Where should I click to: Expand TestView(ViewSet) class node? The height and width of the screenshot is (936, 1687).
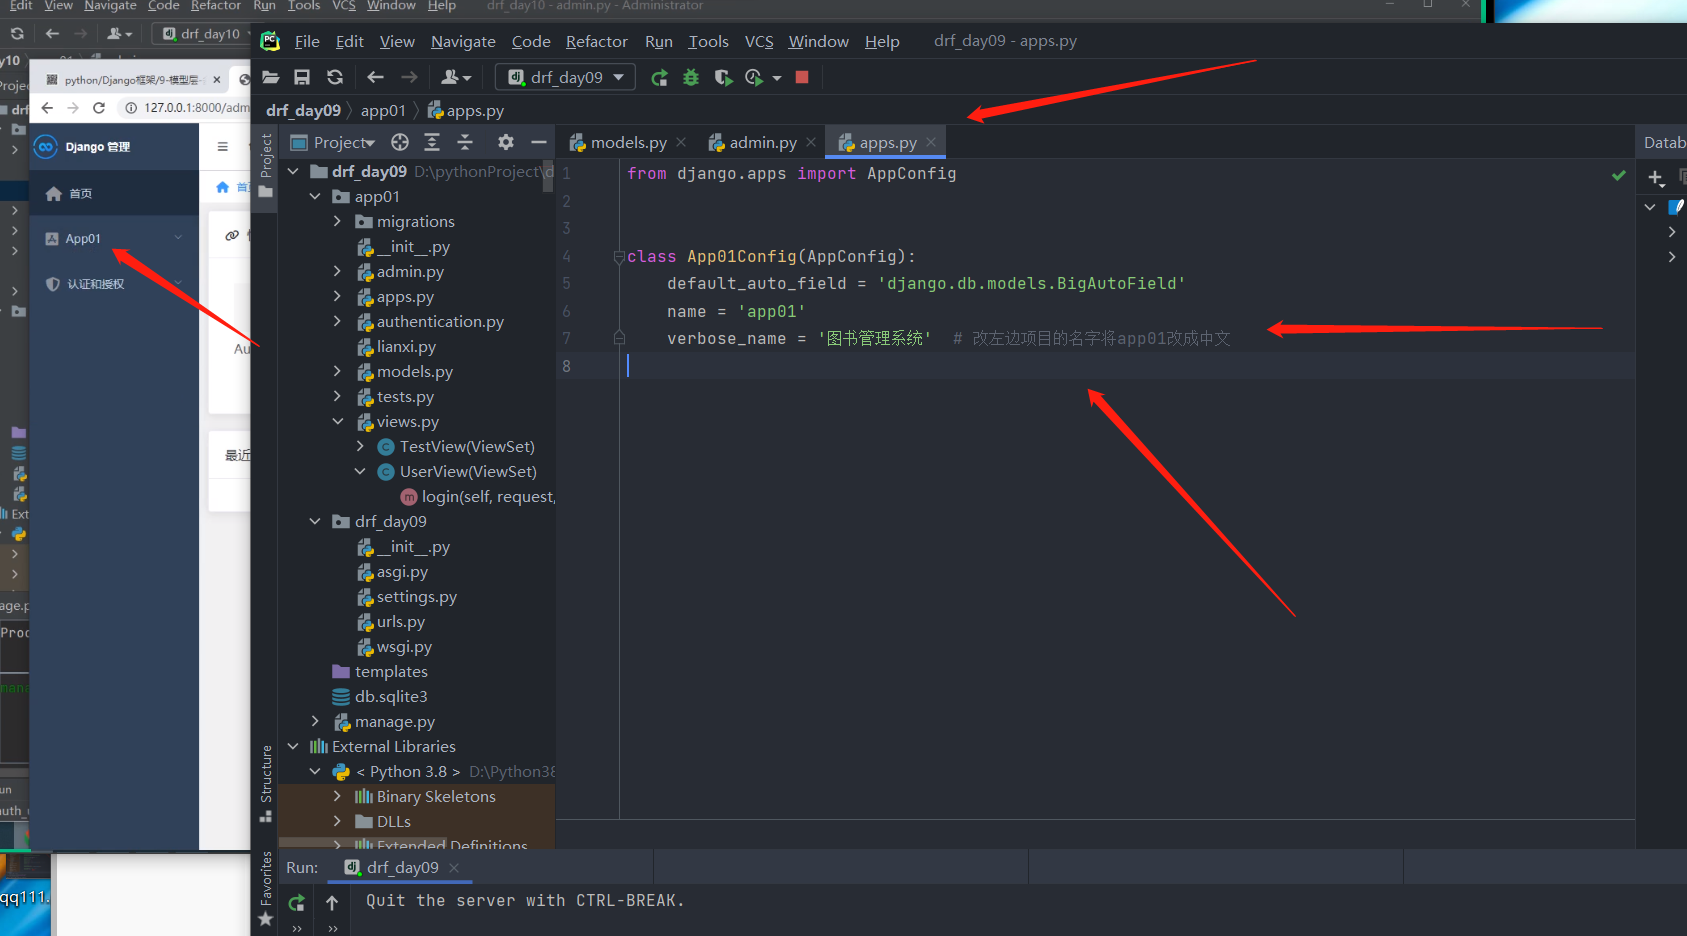[x=360, y=447]
